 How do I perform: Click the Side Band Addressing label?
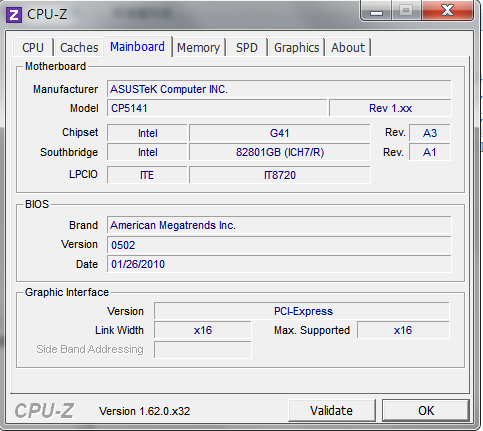90,349
